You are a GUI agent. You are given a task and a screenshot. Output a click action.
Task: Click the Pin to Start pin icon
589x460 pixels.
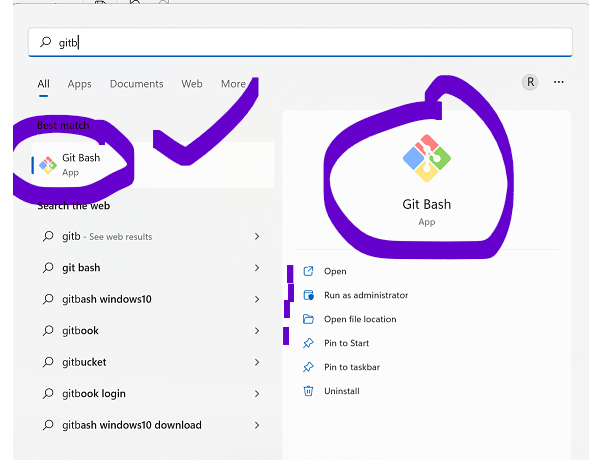pos(308,343)
